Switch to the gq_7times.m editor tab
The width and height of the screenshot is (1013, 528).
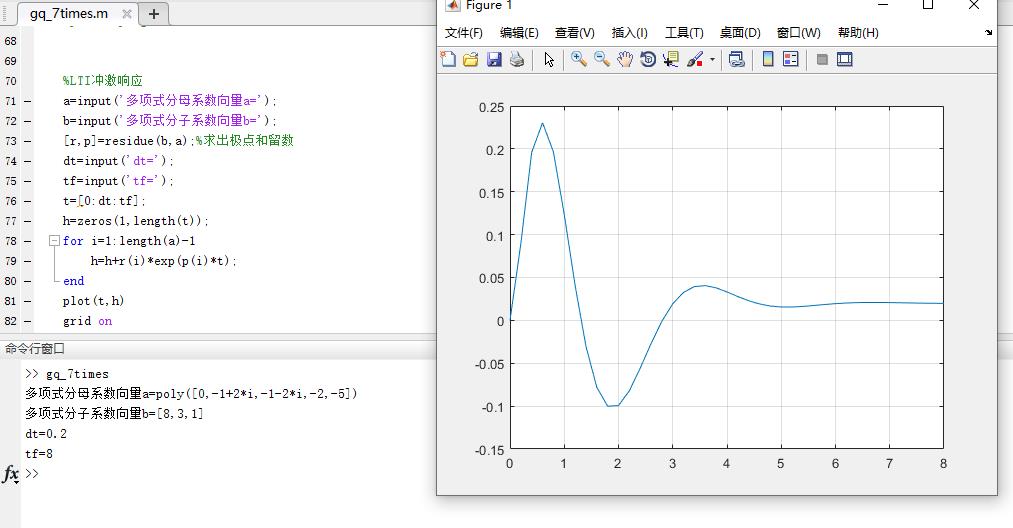[68, 14]
